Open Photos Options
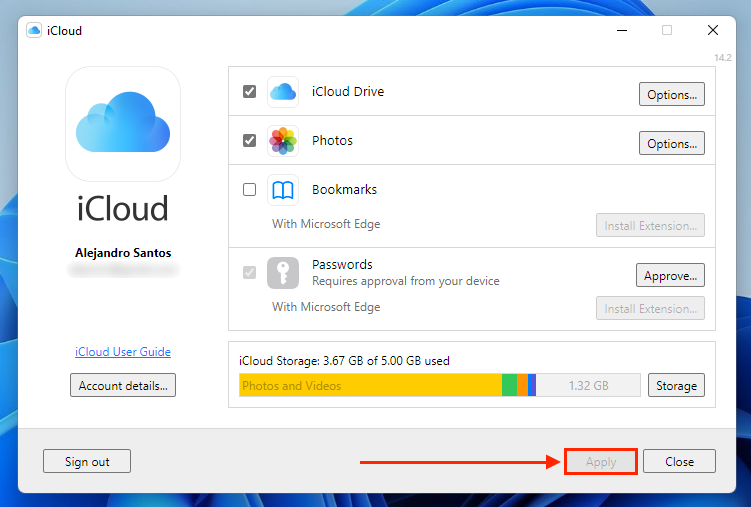751x507 pixels. click(671, 144)
